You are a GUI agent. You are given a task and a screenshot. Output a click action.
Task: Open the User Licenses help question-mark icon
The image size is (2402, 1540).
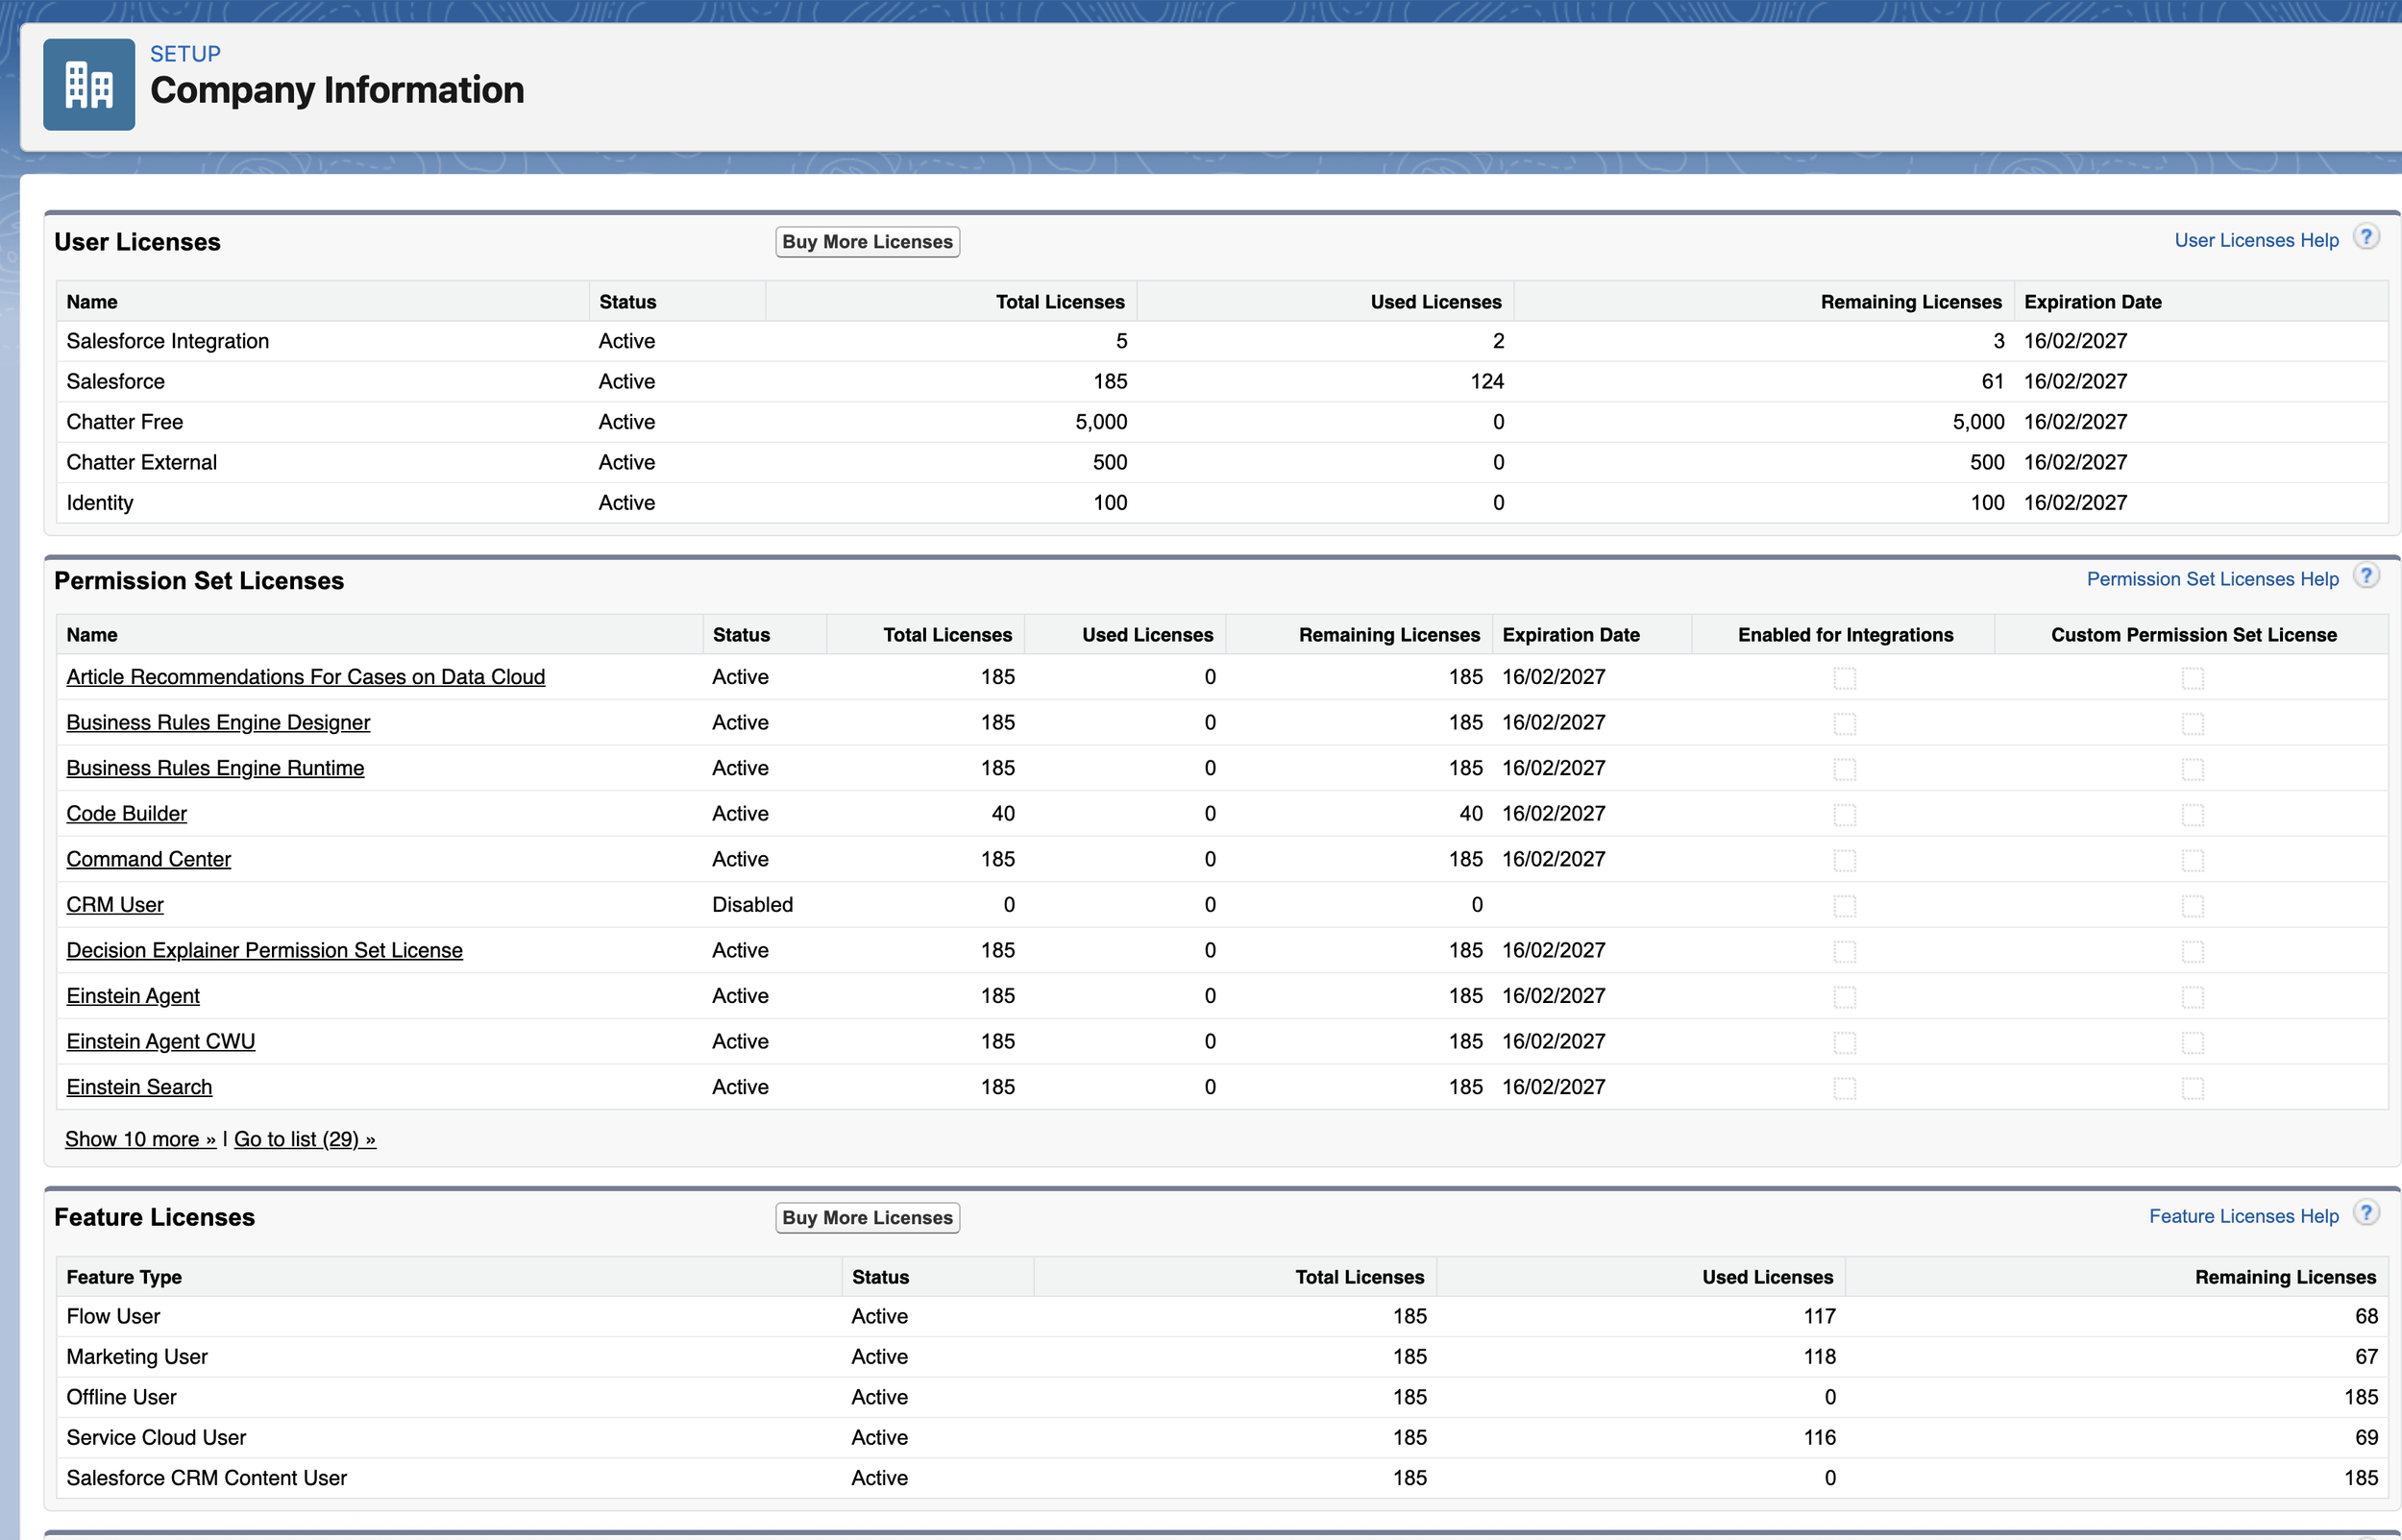click(x=2366, y=238)
